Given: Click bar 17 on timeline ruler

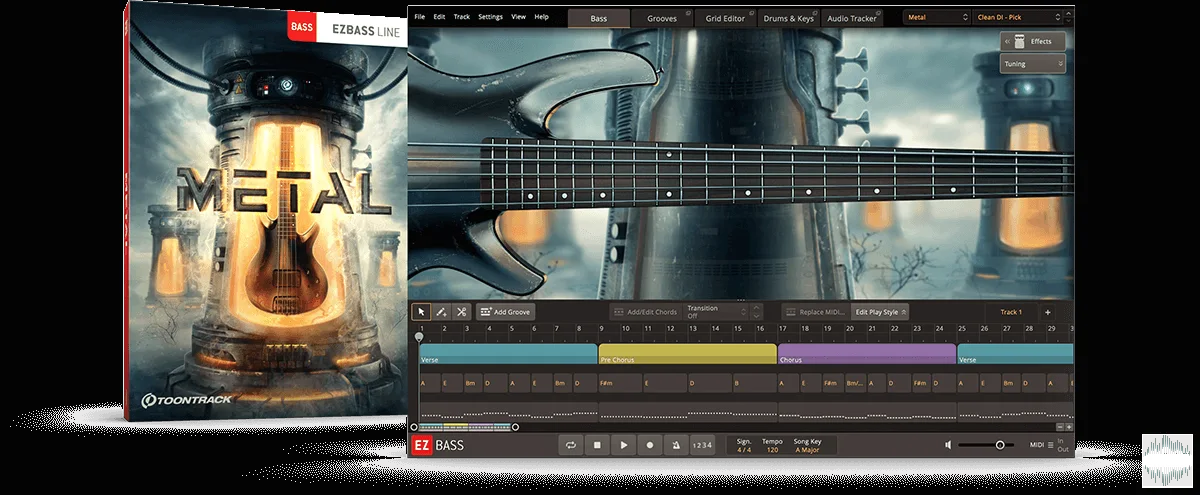Looking at the screenshot, I should [x=782, y=328].
